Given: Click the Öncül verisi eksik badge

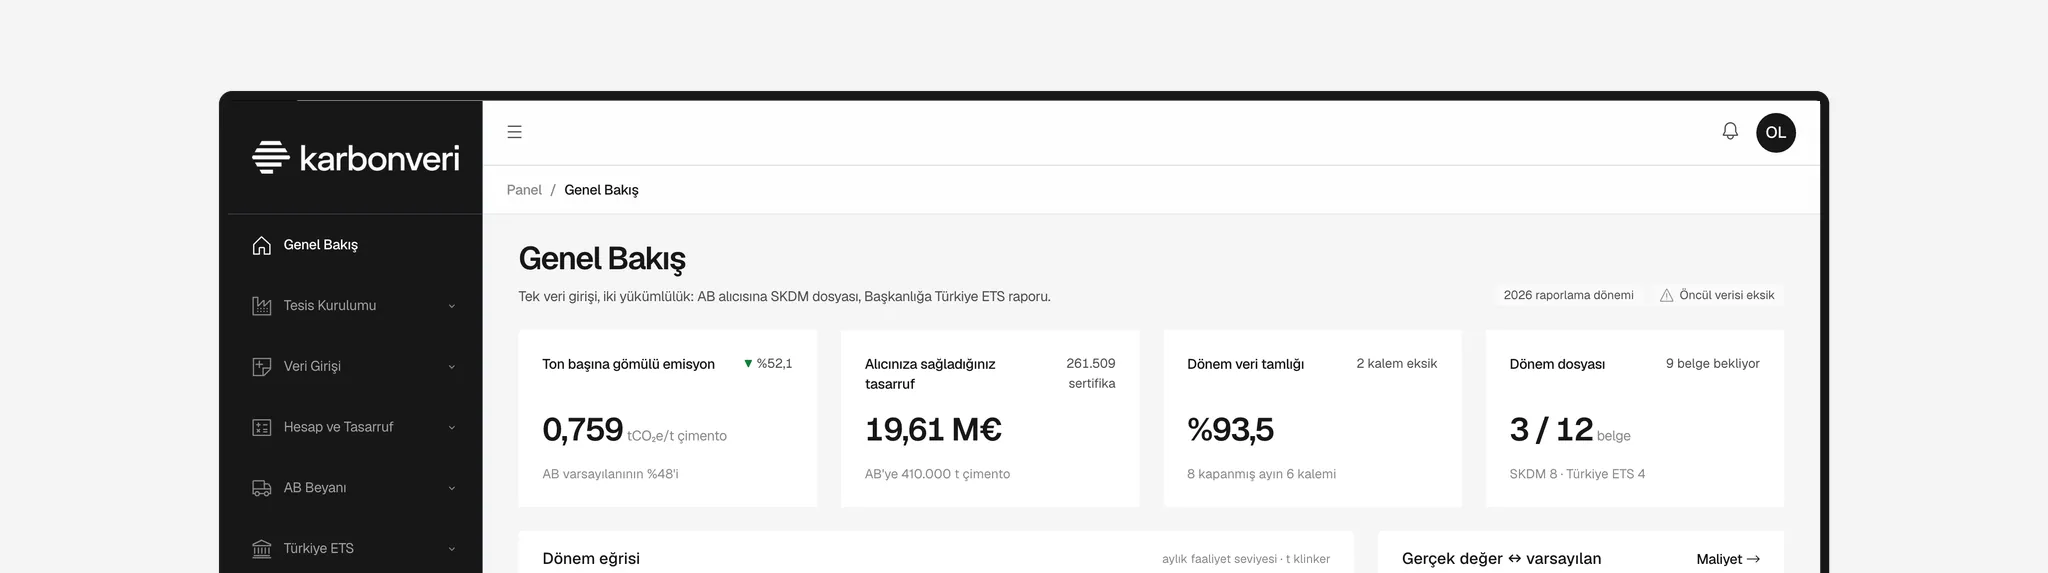Looking at the screenshot, I should (1717, 296).
